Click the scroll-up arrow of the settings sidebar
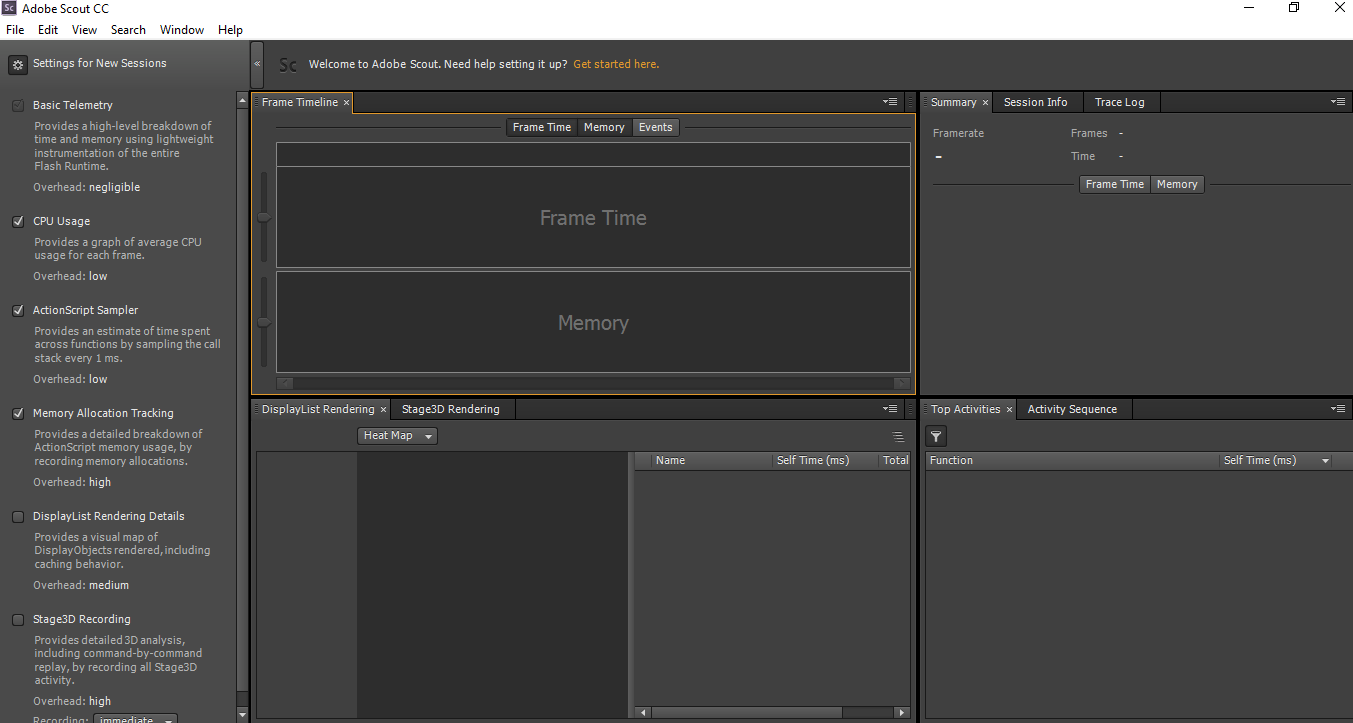The image size is (1353, 723). pos(242,101)
